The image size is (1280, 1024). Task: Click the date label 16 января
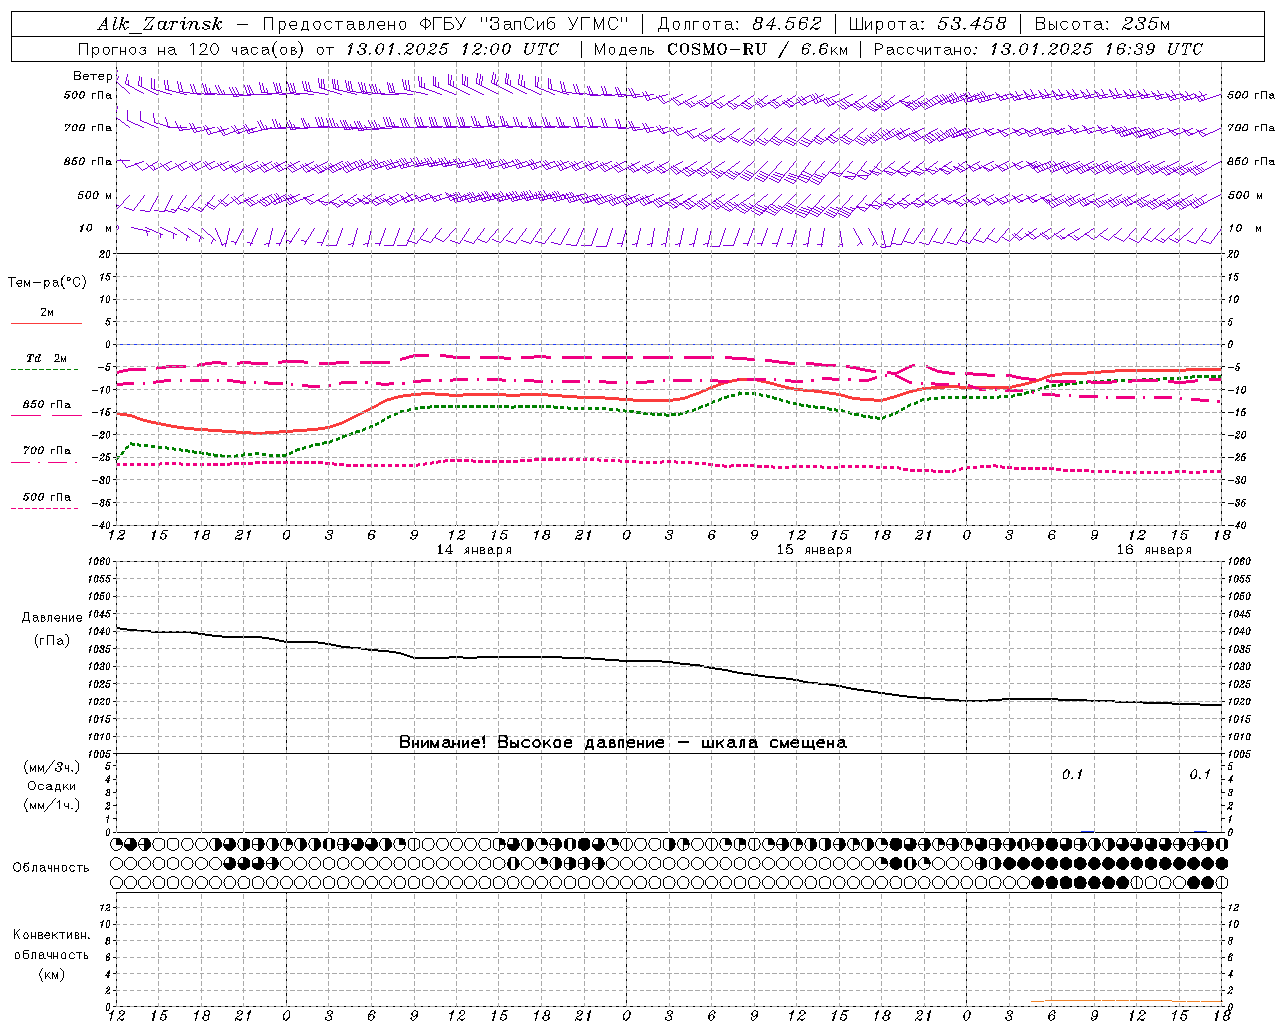tap(1154, 550)
